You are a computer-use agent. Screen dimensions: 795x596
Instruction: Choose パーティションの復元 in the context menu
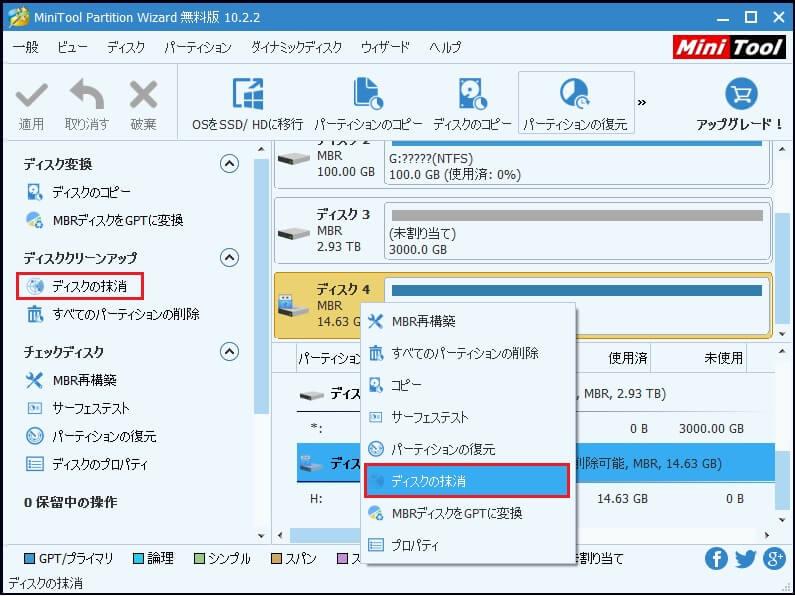[470, 449]
